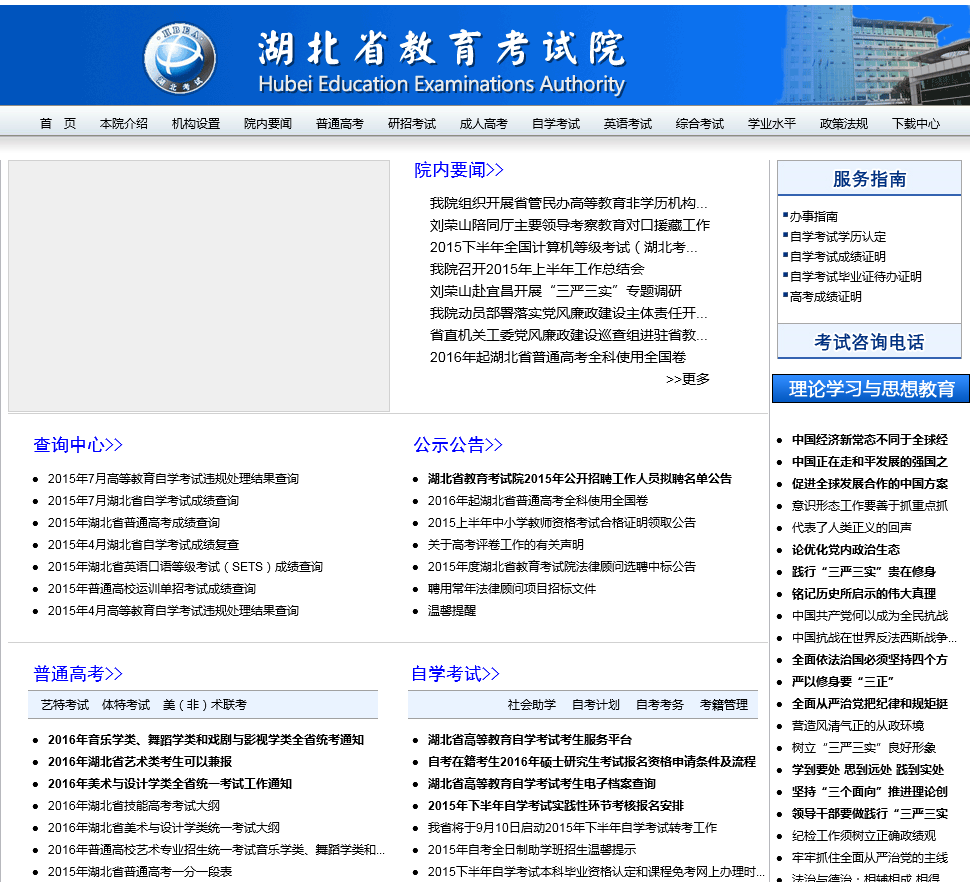This screenshot has width=970, height=882.
Task: Open article 严以修身要“三正”
Action: point(843,682)
